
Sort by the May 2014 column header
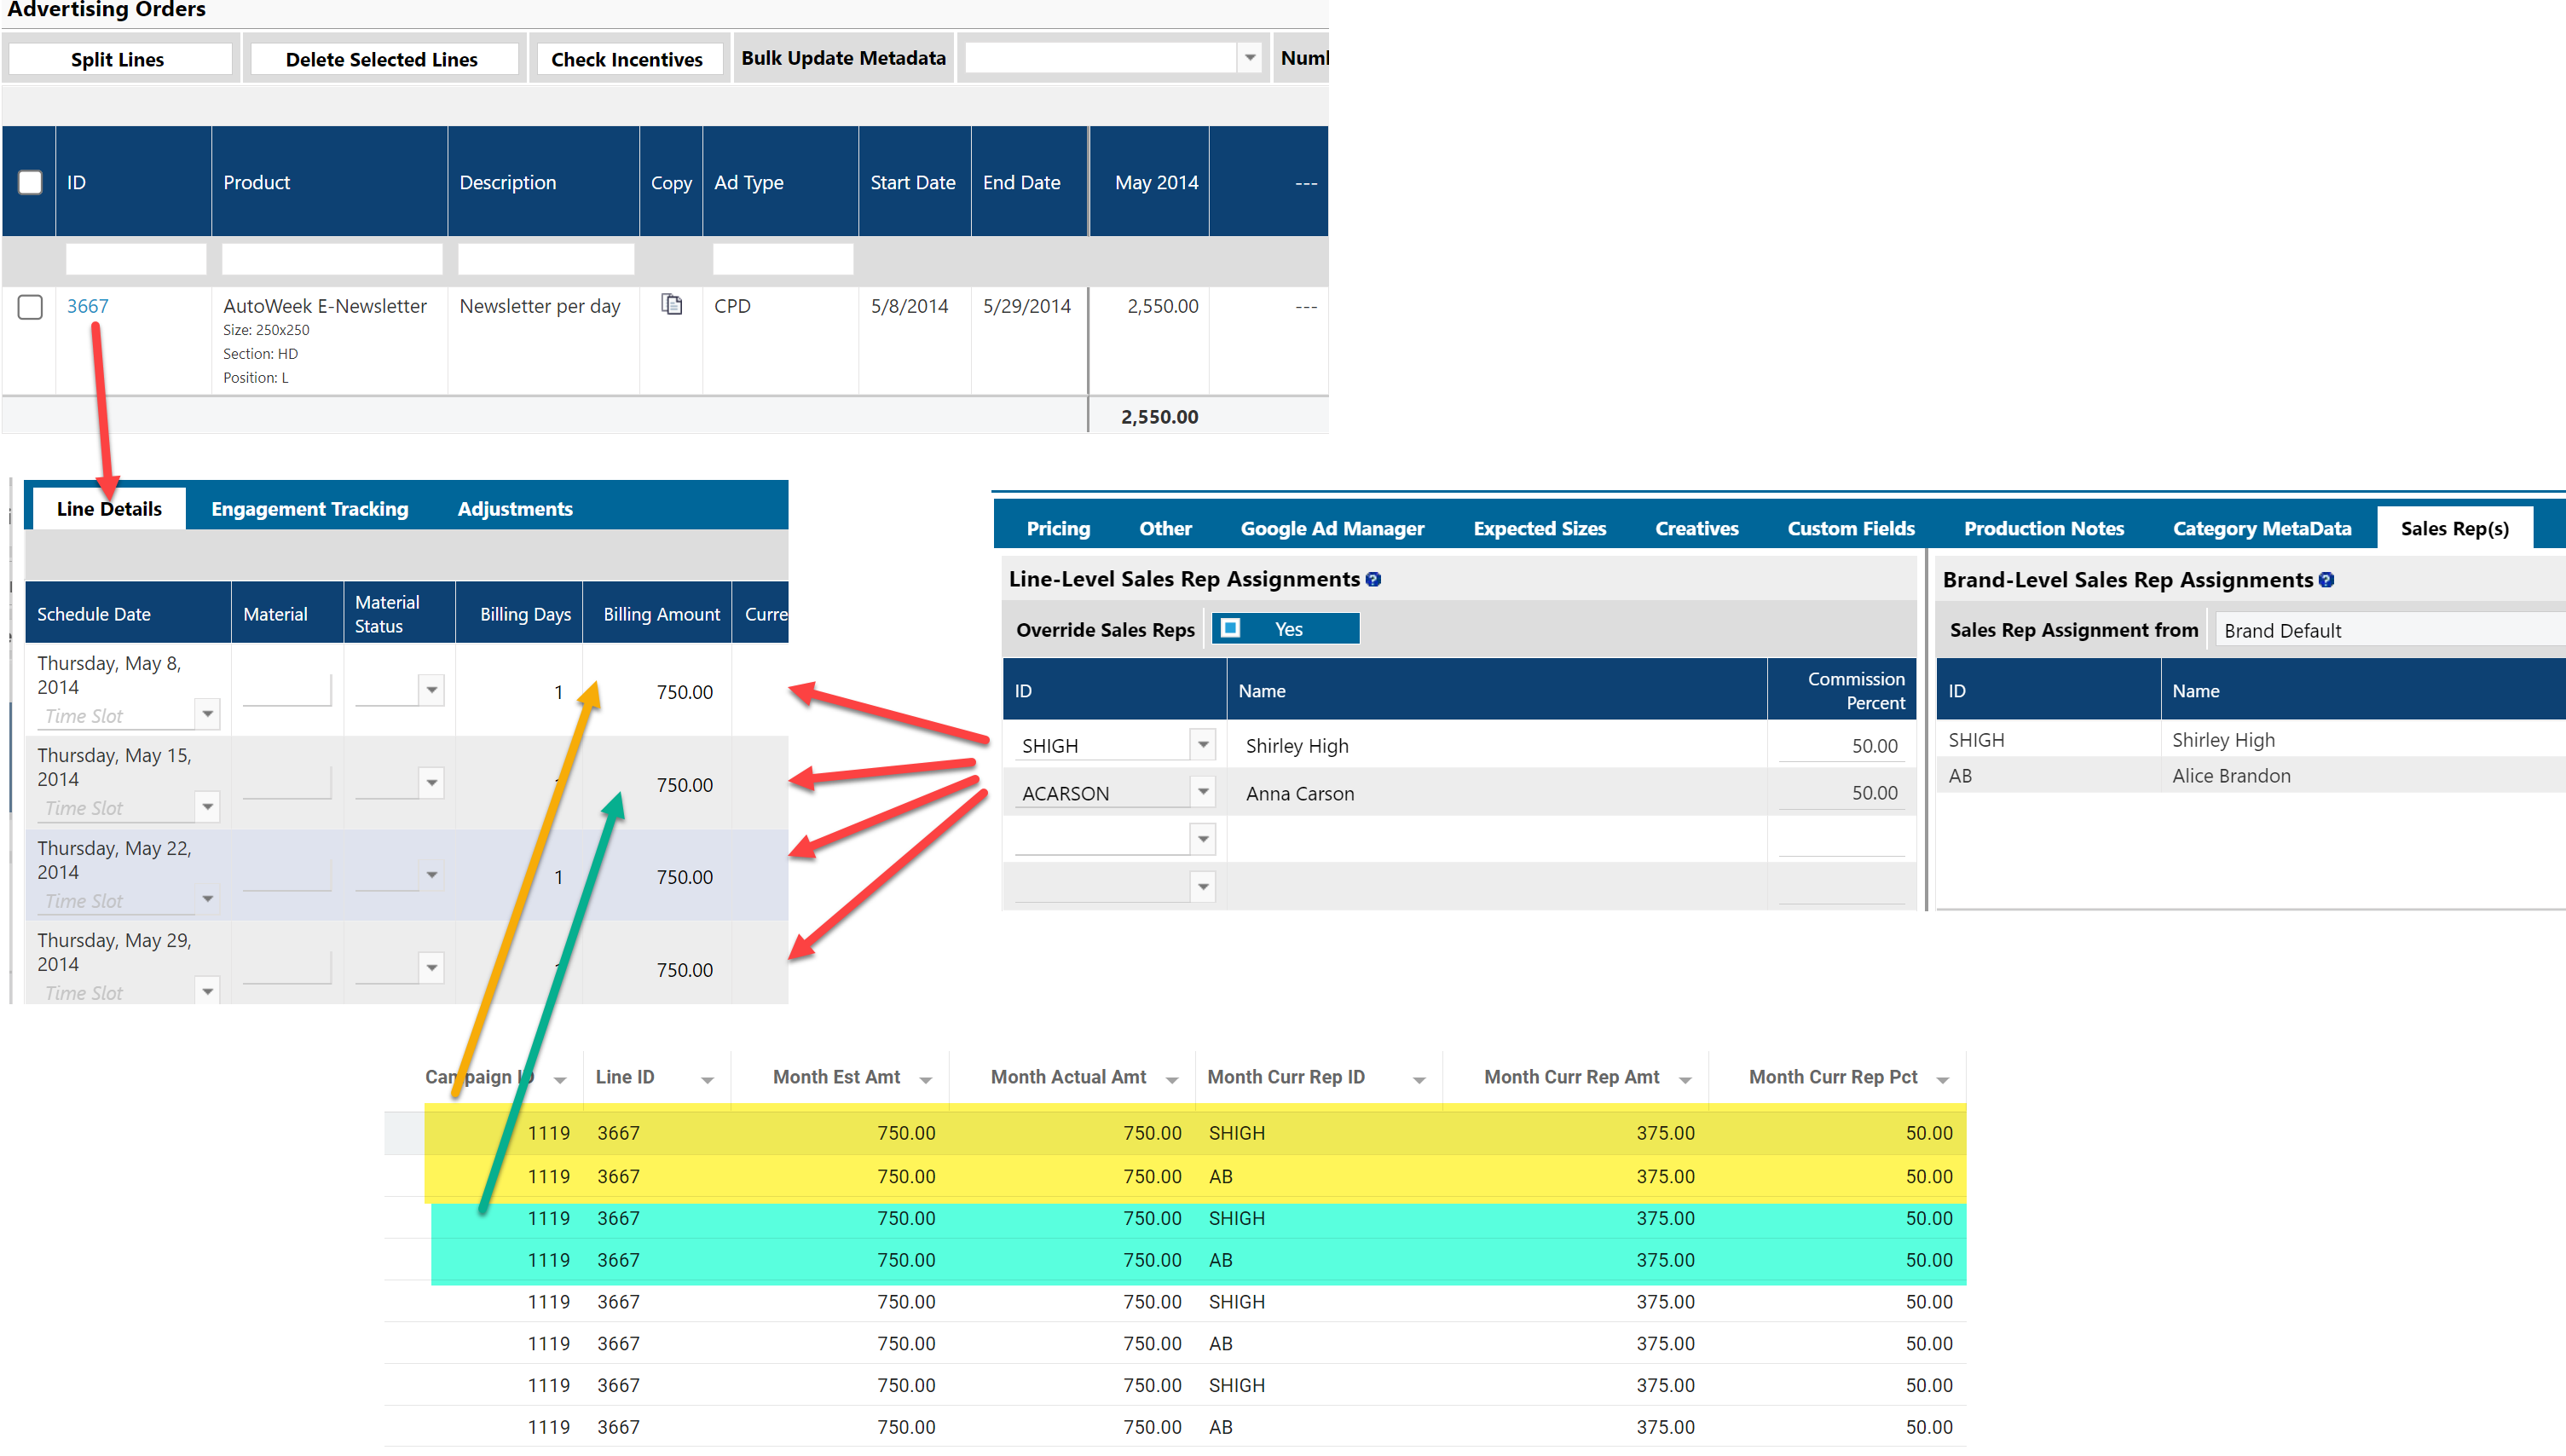[x=1149, y=182]
